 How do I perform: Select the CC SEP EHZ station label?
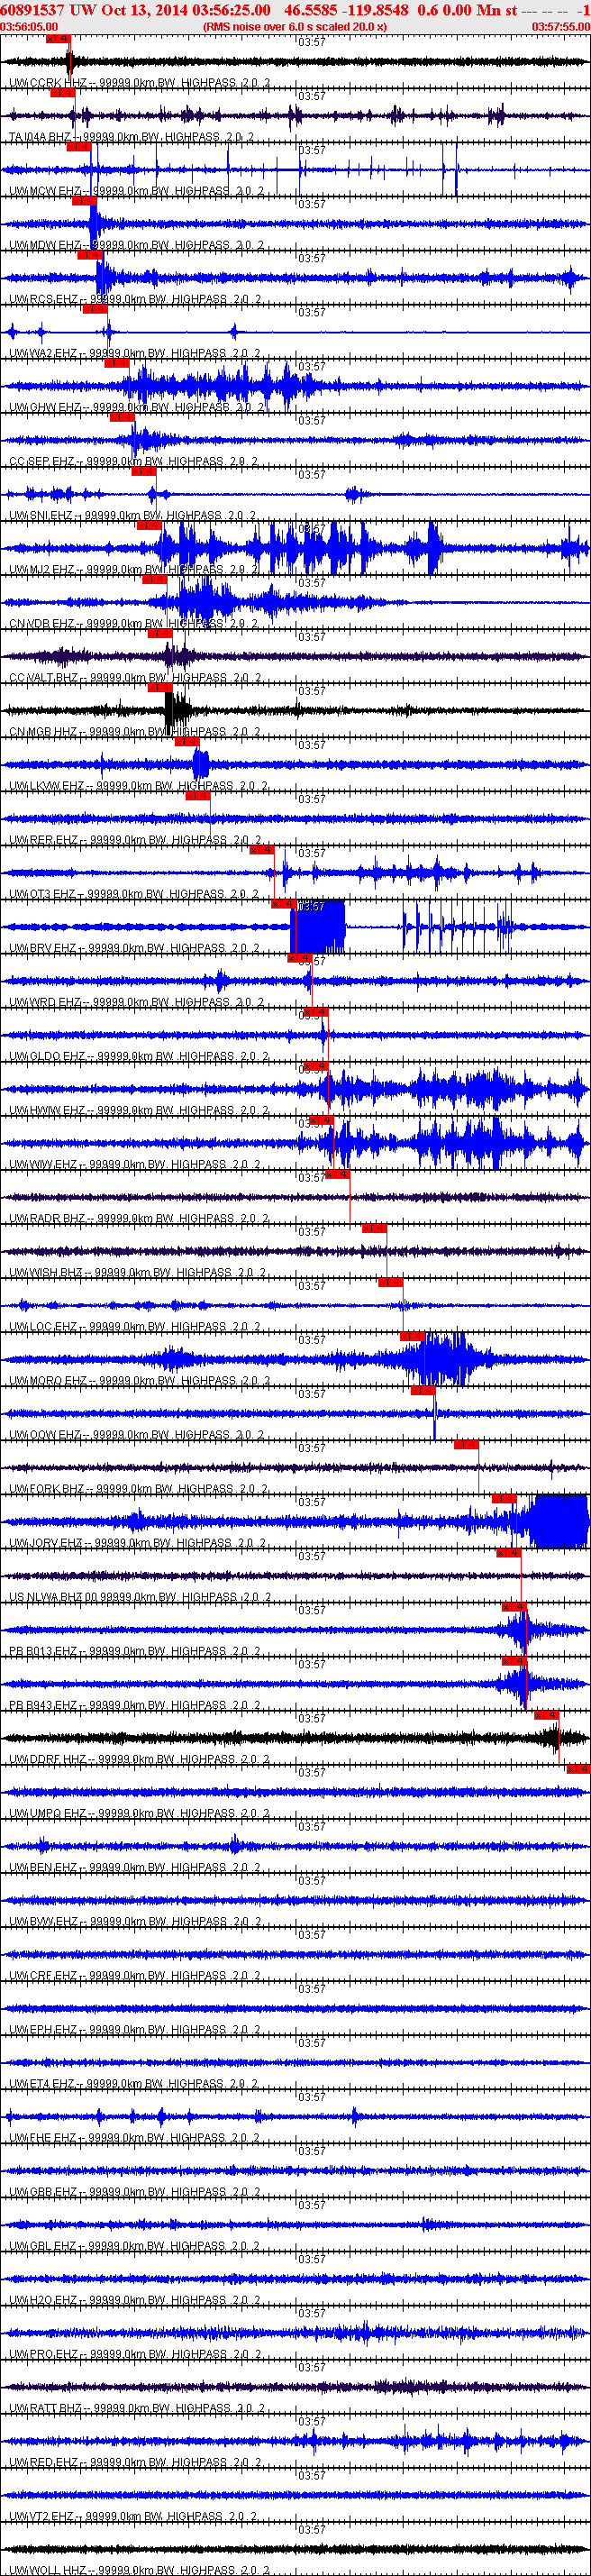click(133, 461)
